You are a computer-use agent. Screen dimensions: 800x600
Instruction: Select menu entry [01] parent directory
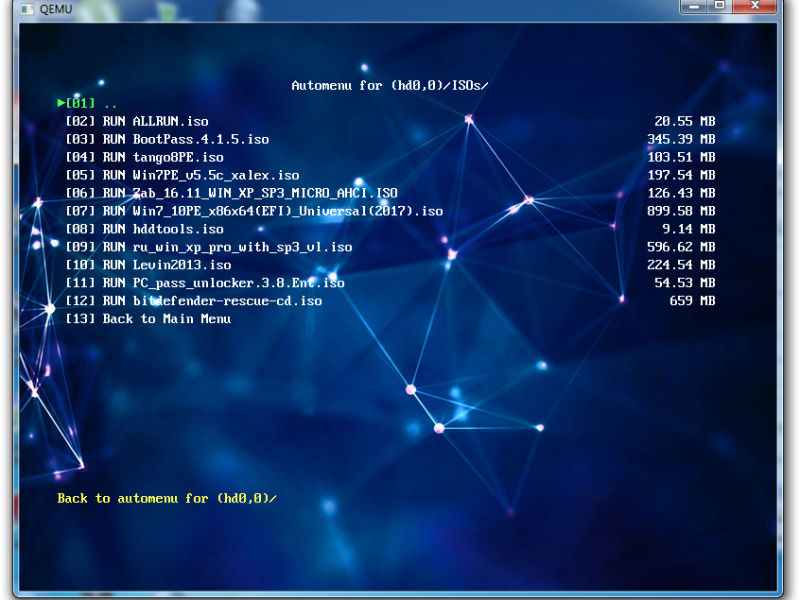pos(87,103)
